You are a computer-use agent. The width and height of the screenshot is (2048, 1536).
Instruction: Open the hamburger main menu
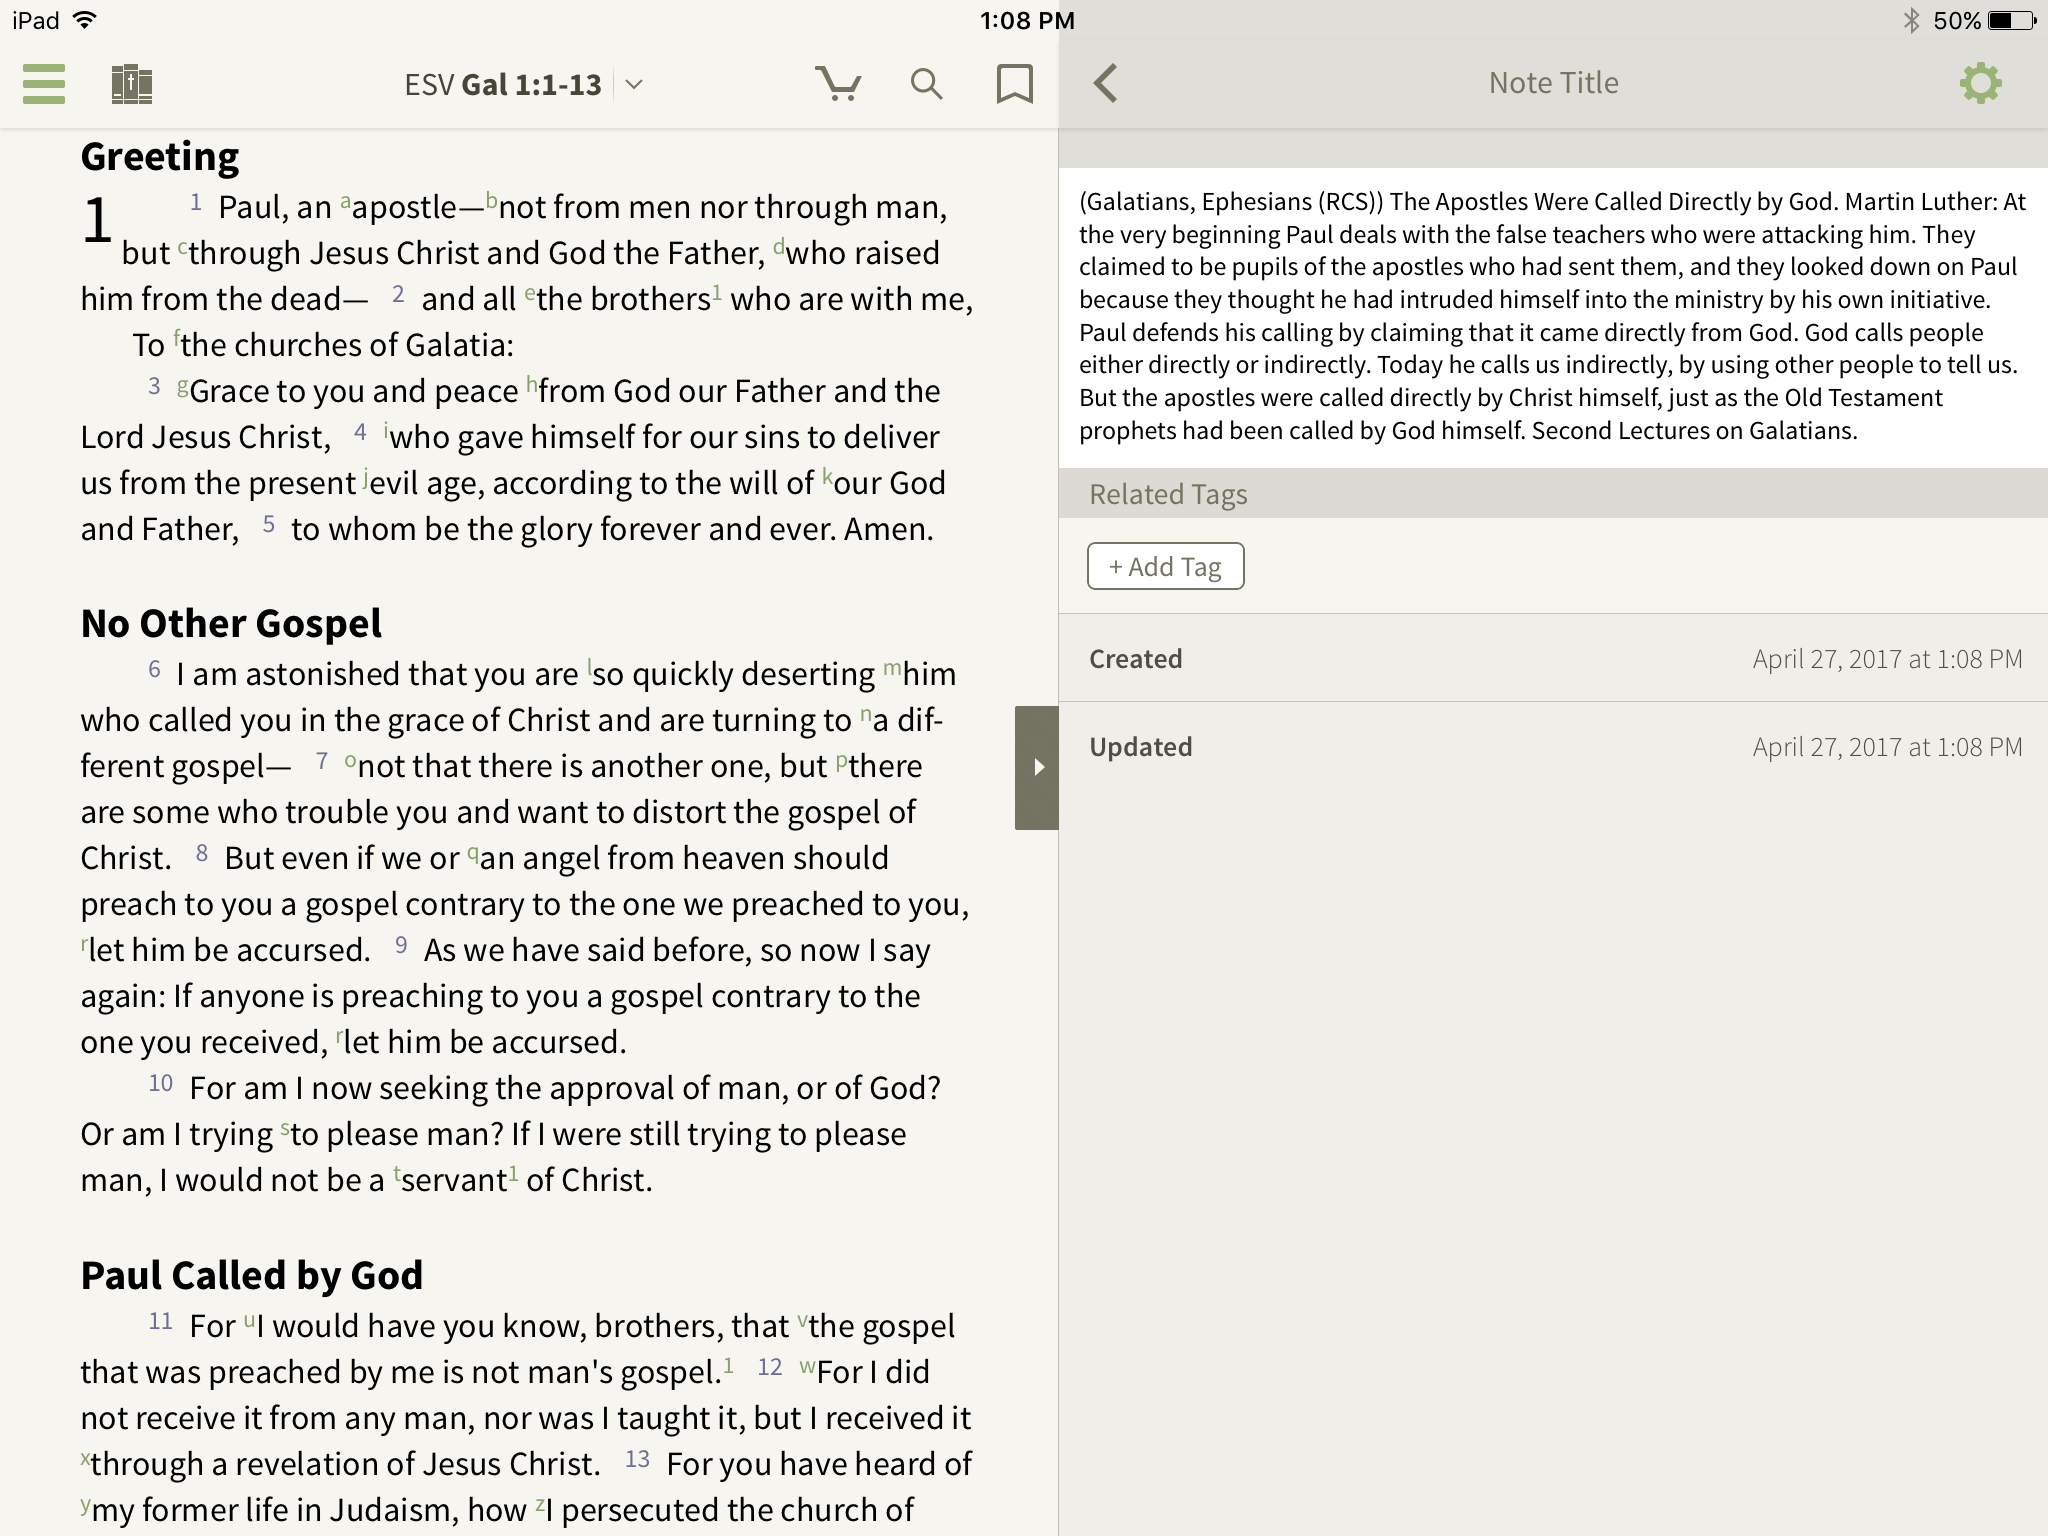(44, 84)
